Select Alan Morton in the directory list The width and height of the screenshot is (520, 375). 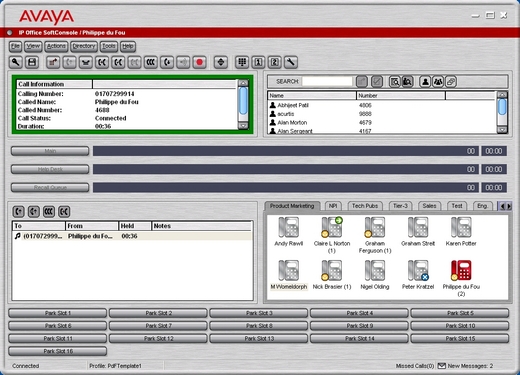(x=382, y=123)
